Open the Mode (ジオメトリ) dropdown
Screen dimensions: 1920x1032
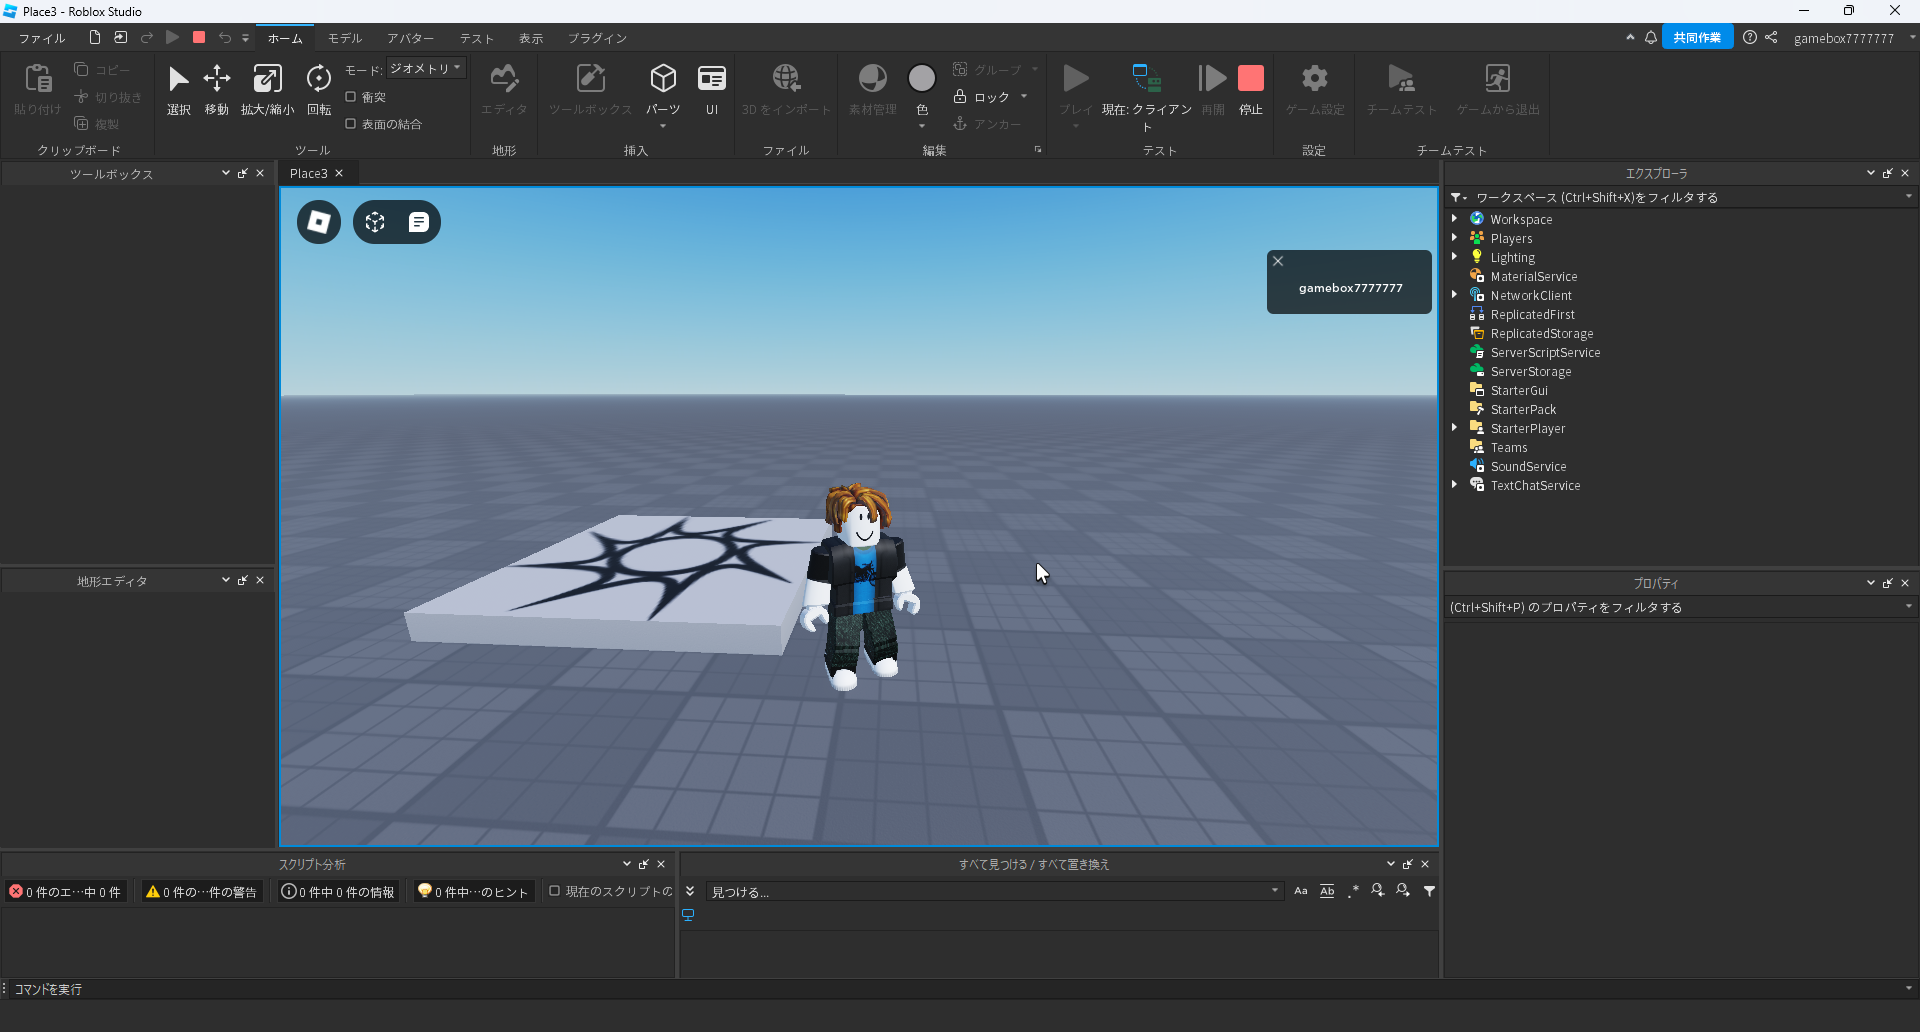pos(425,69)
